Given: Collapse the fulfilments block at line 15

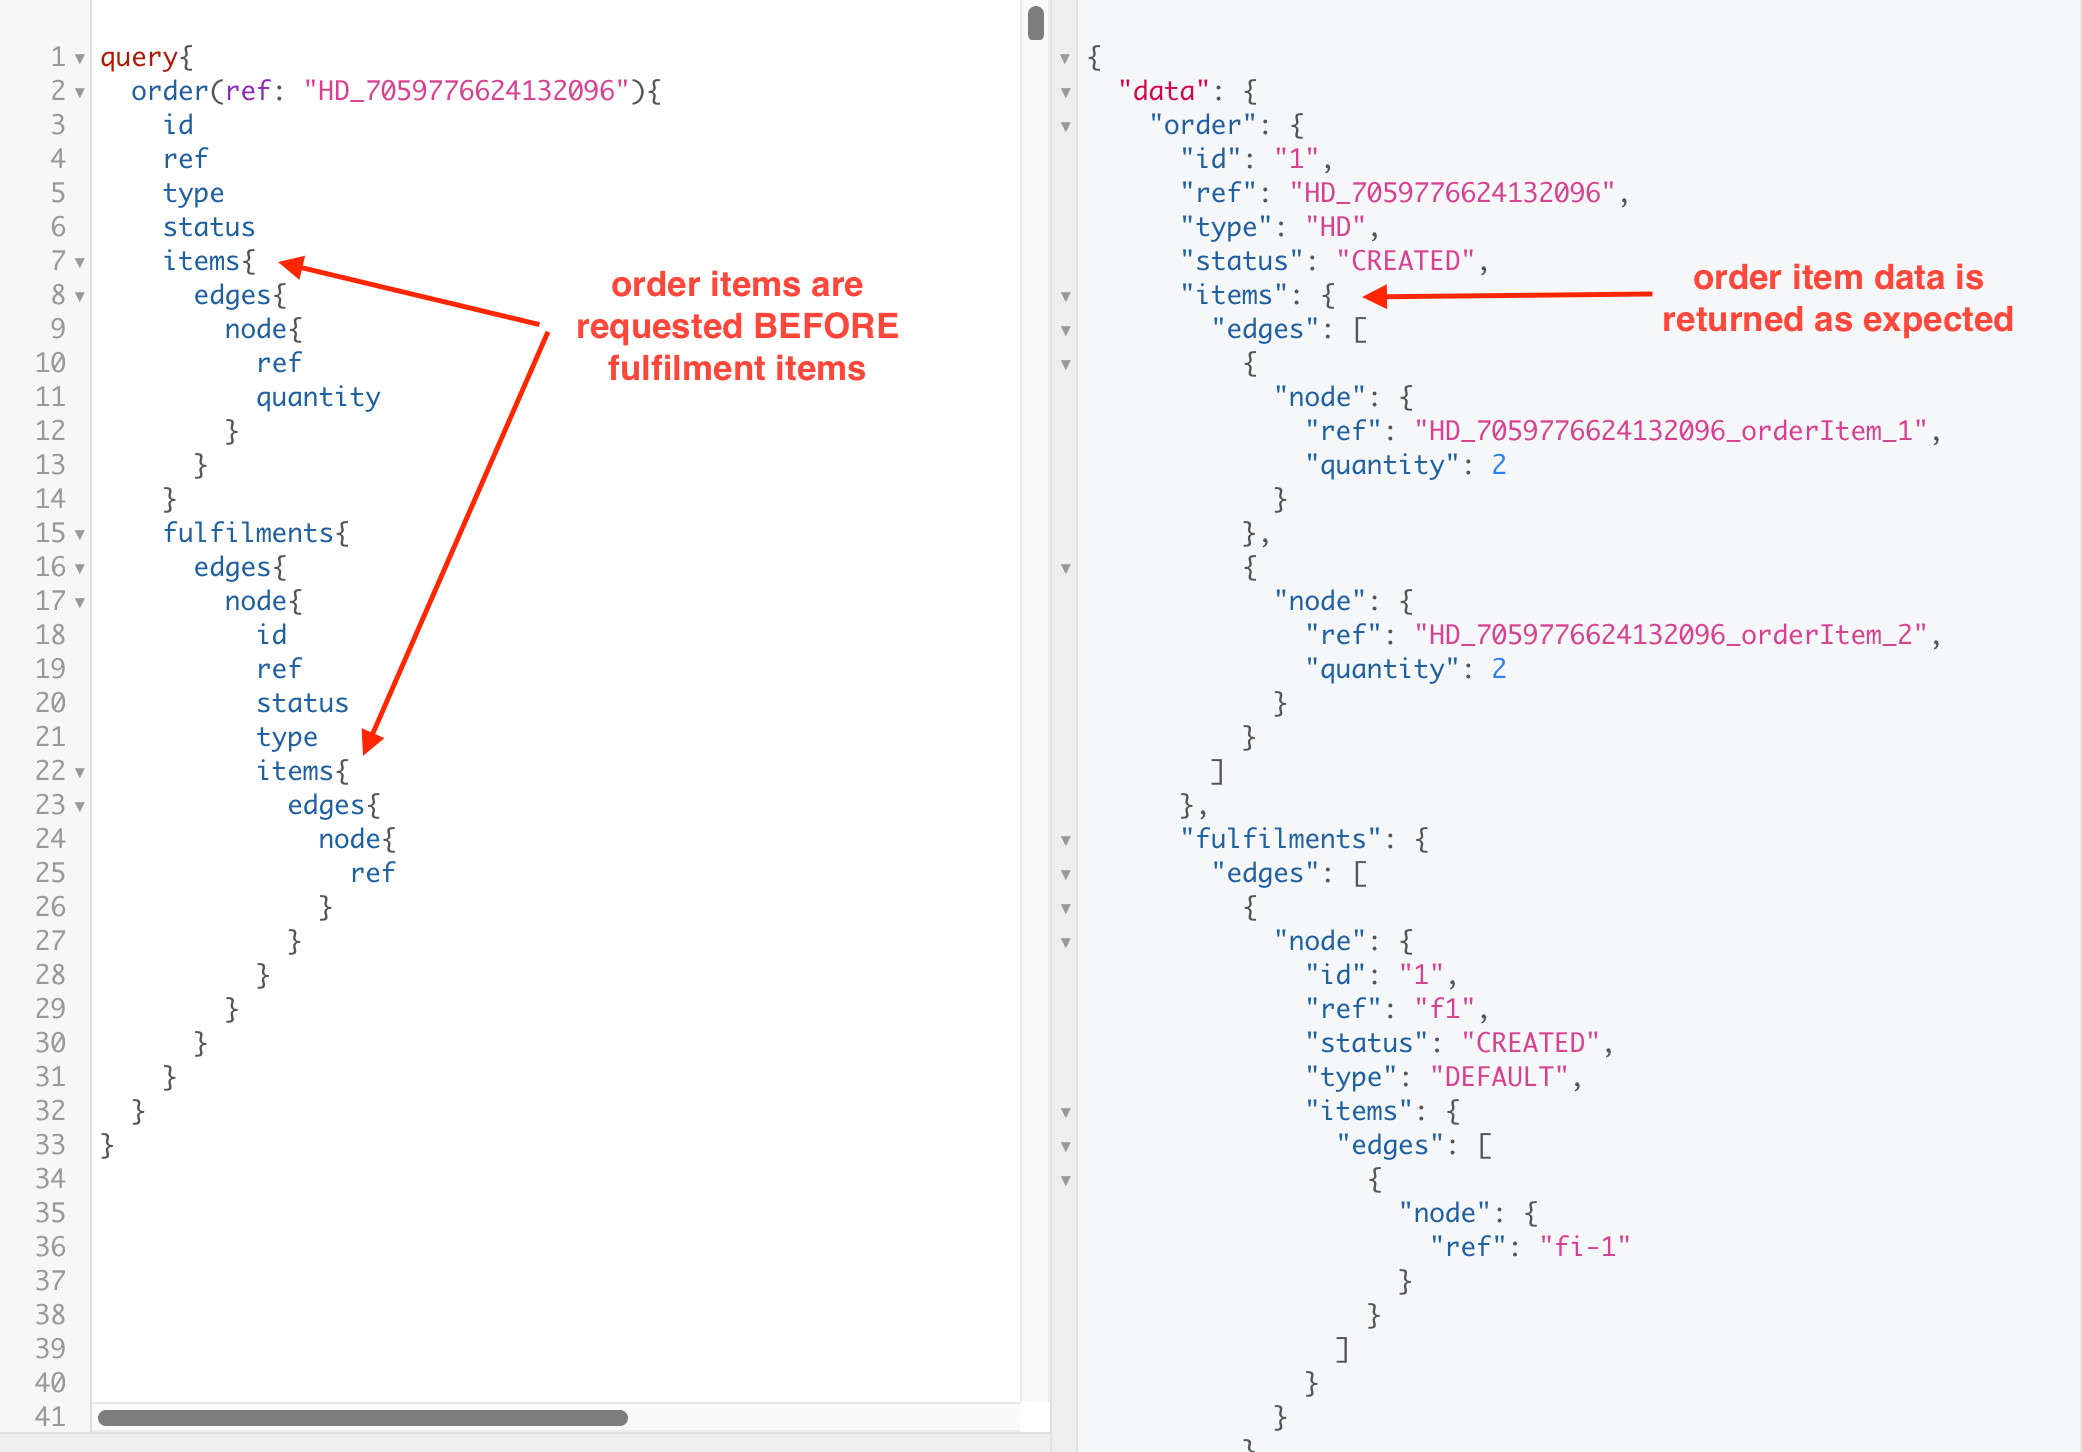Looking at the screenshot, I should (x=79, y=534).
